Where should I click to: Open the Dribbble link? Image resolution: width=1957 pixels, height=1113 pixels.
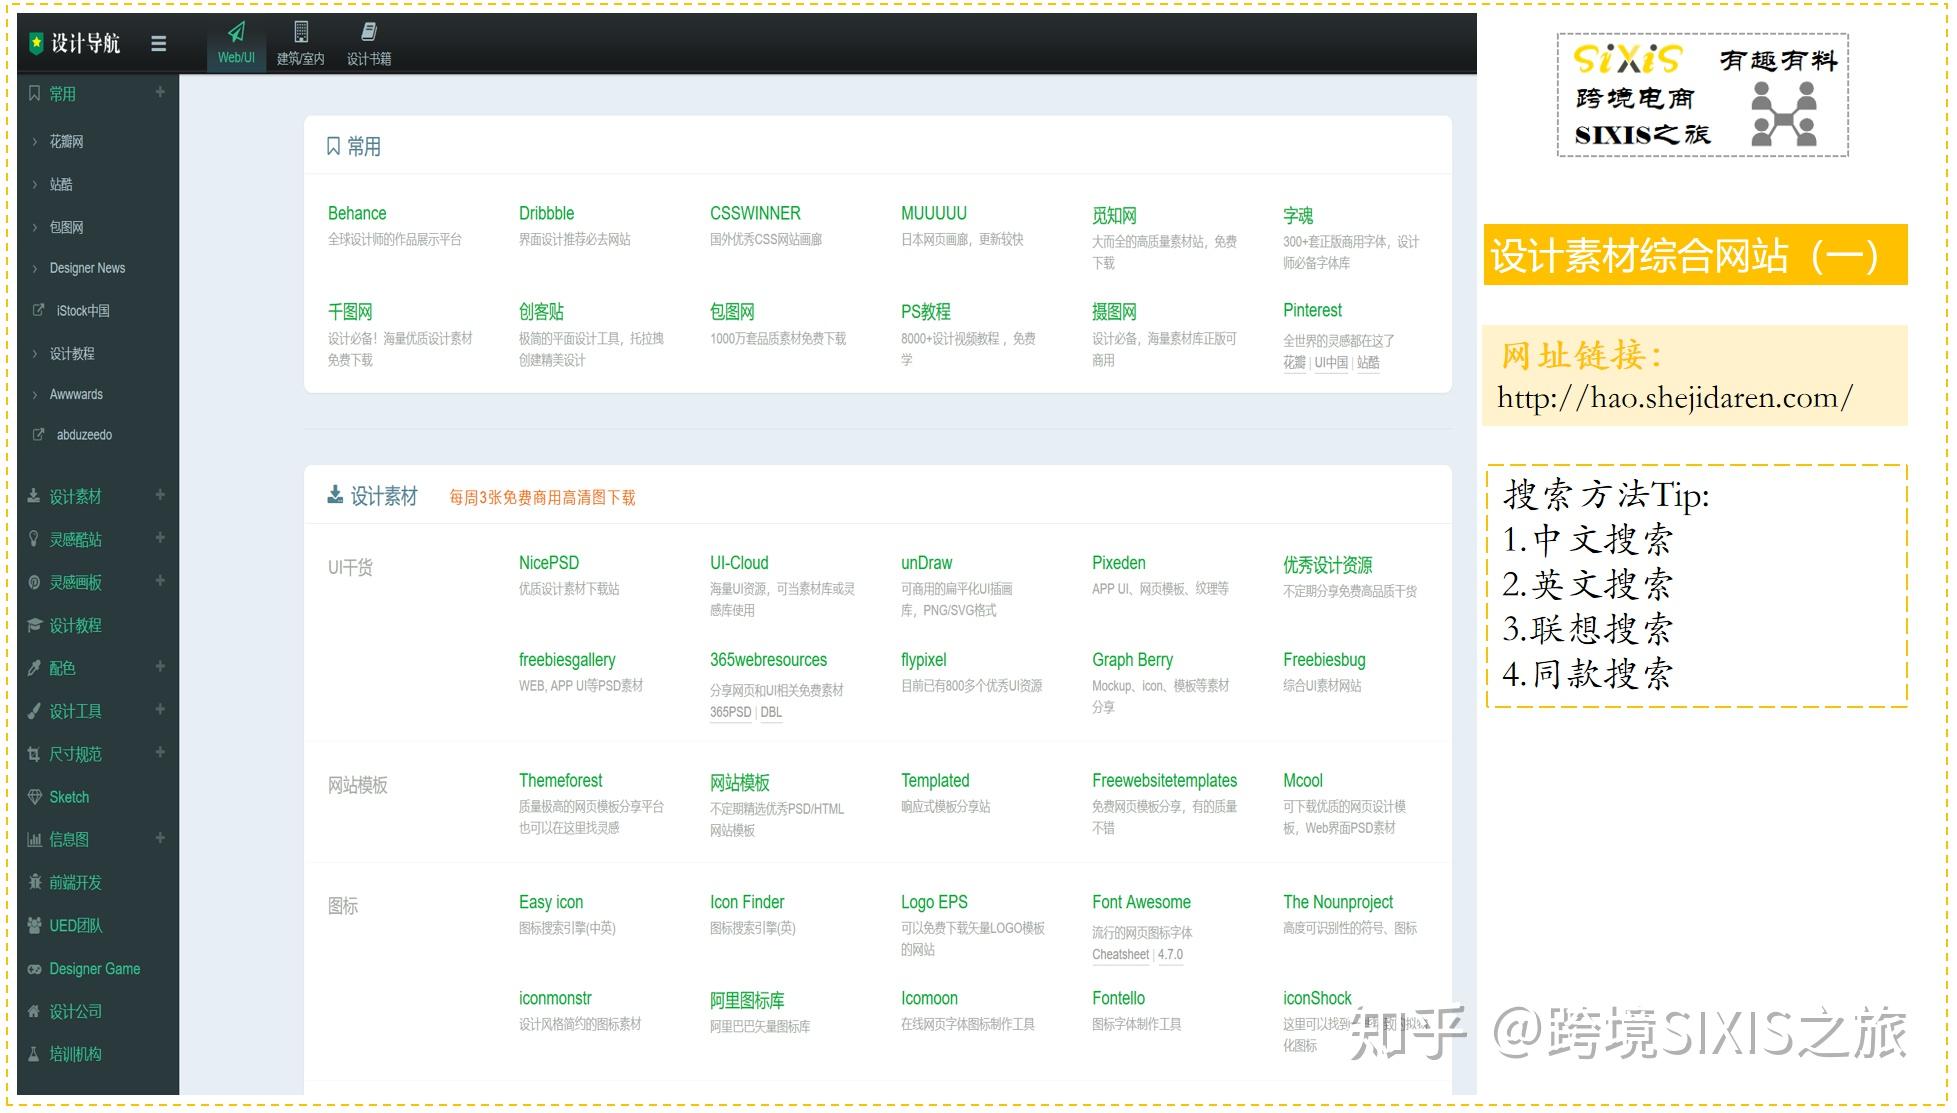(x=546, y=213)
